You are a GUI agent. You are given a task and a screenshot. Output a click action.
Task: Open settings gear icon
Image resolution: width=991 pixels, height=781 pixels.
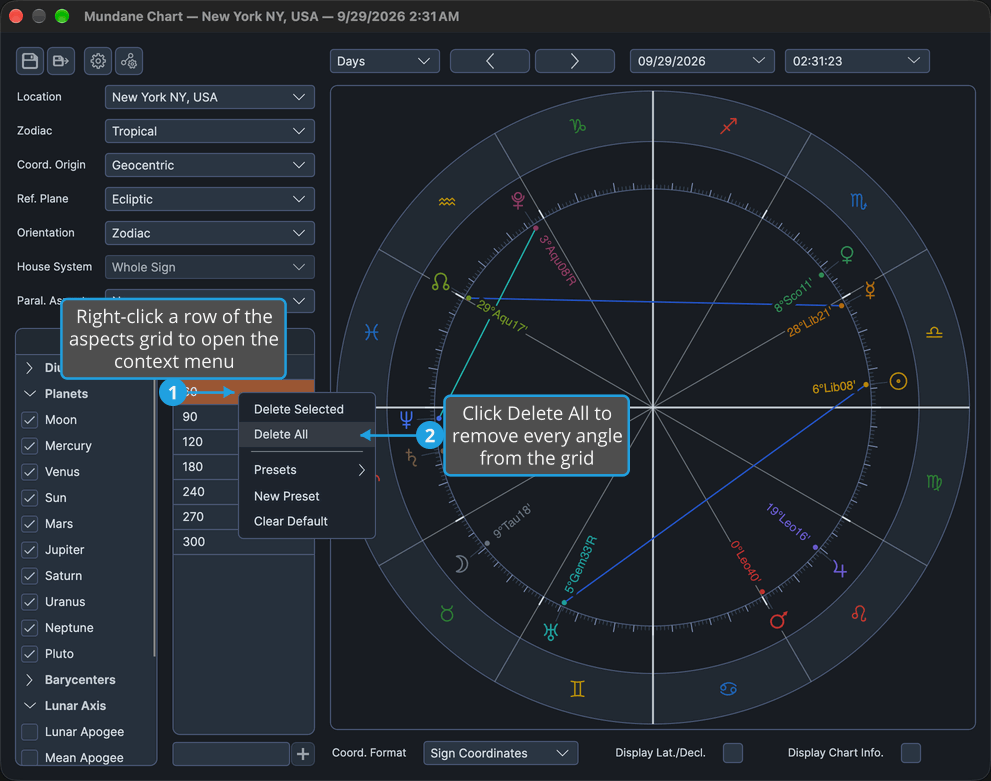[x=98, y=61]
